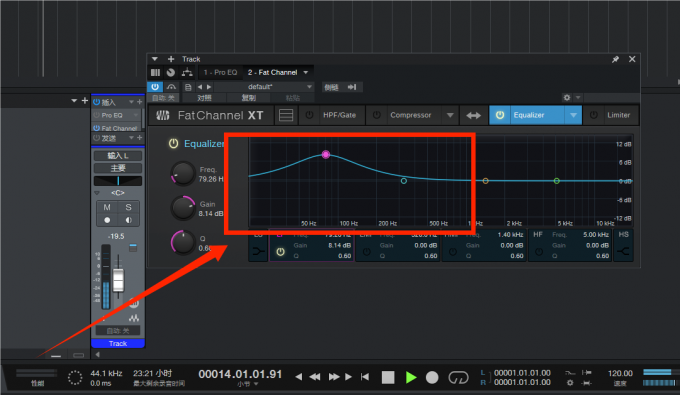680x395 pixels.
Task: Open plugin routing icon in plugin header
Action: tap(187, 72)
